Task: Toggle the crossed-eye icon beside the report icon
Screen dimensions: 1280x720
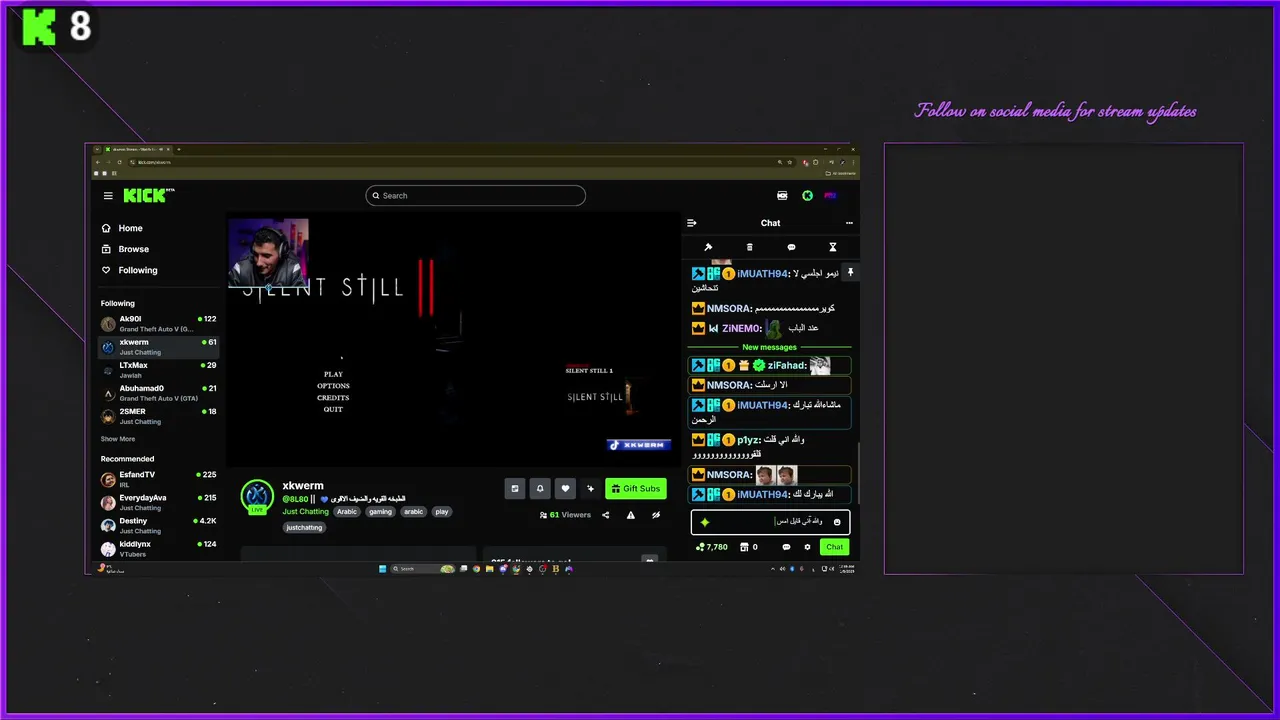Action: click(656, 515)
